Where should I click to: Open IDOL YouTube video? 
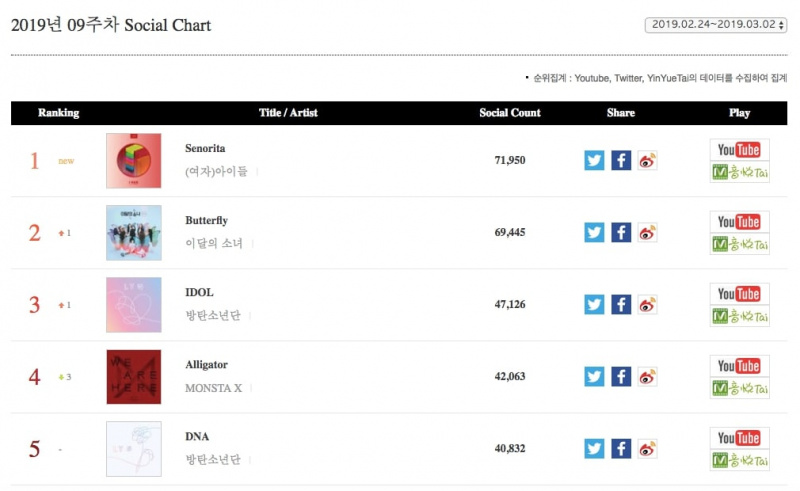739,294
